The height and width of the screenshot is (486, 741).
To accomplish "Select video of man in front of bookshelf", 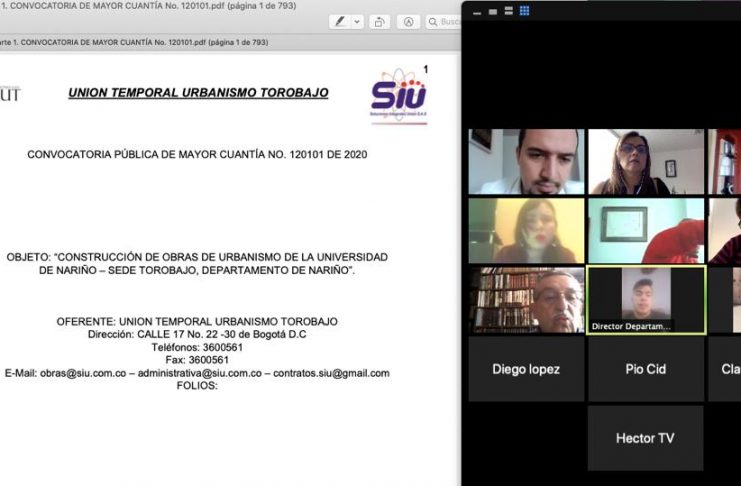I will click(x=526, y=300).
